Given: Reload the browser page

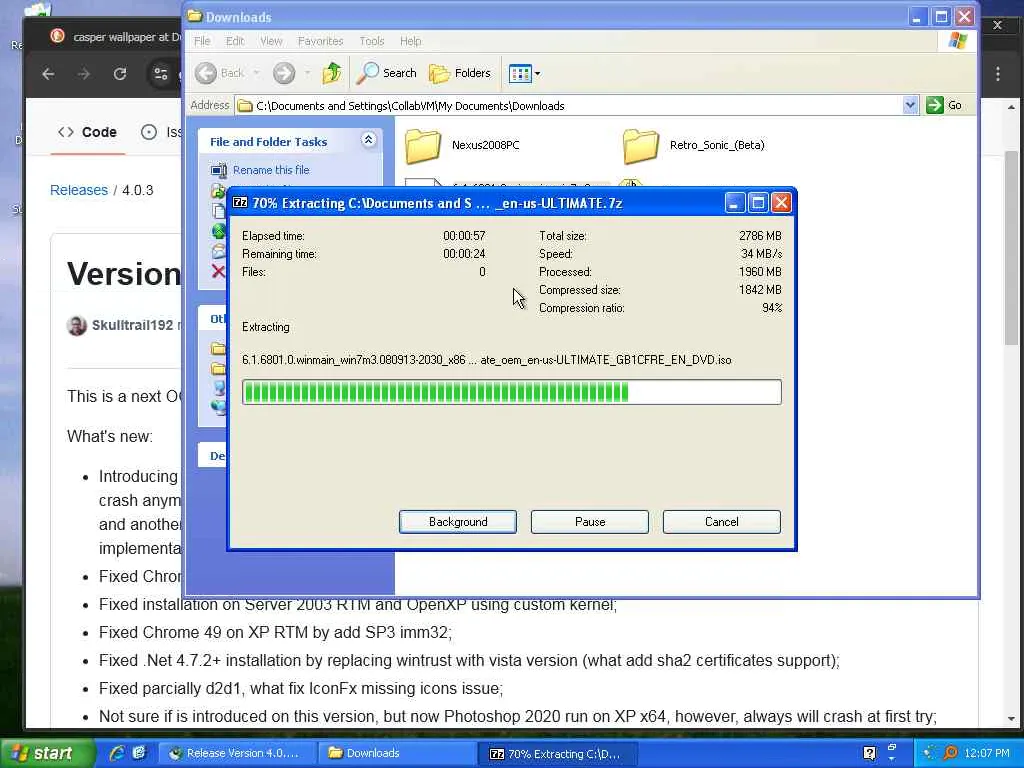Looking at the screenshot, I should [120, 74].
